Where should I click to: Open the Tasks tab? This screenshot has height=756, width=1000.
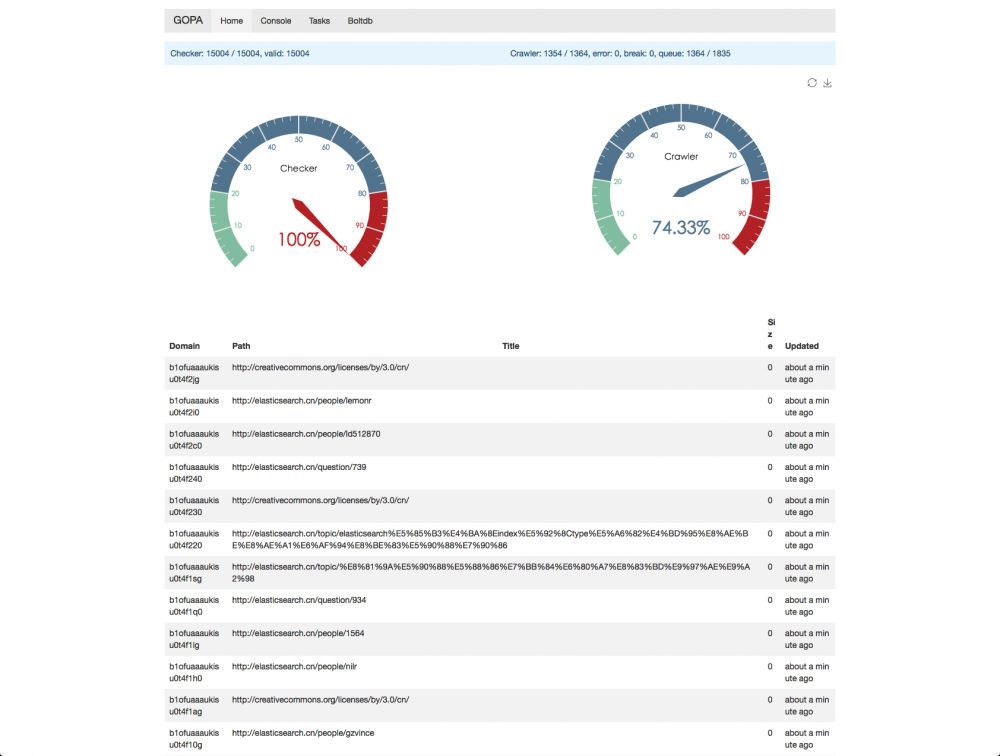coord(320,20)
